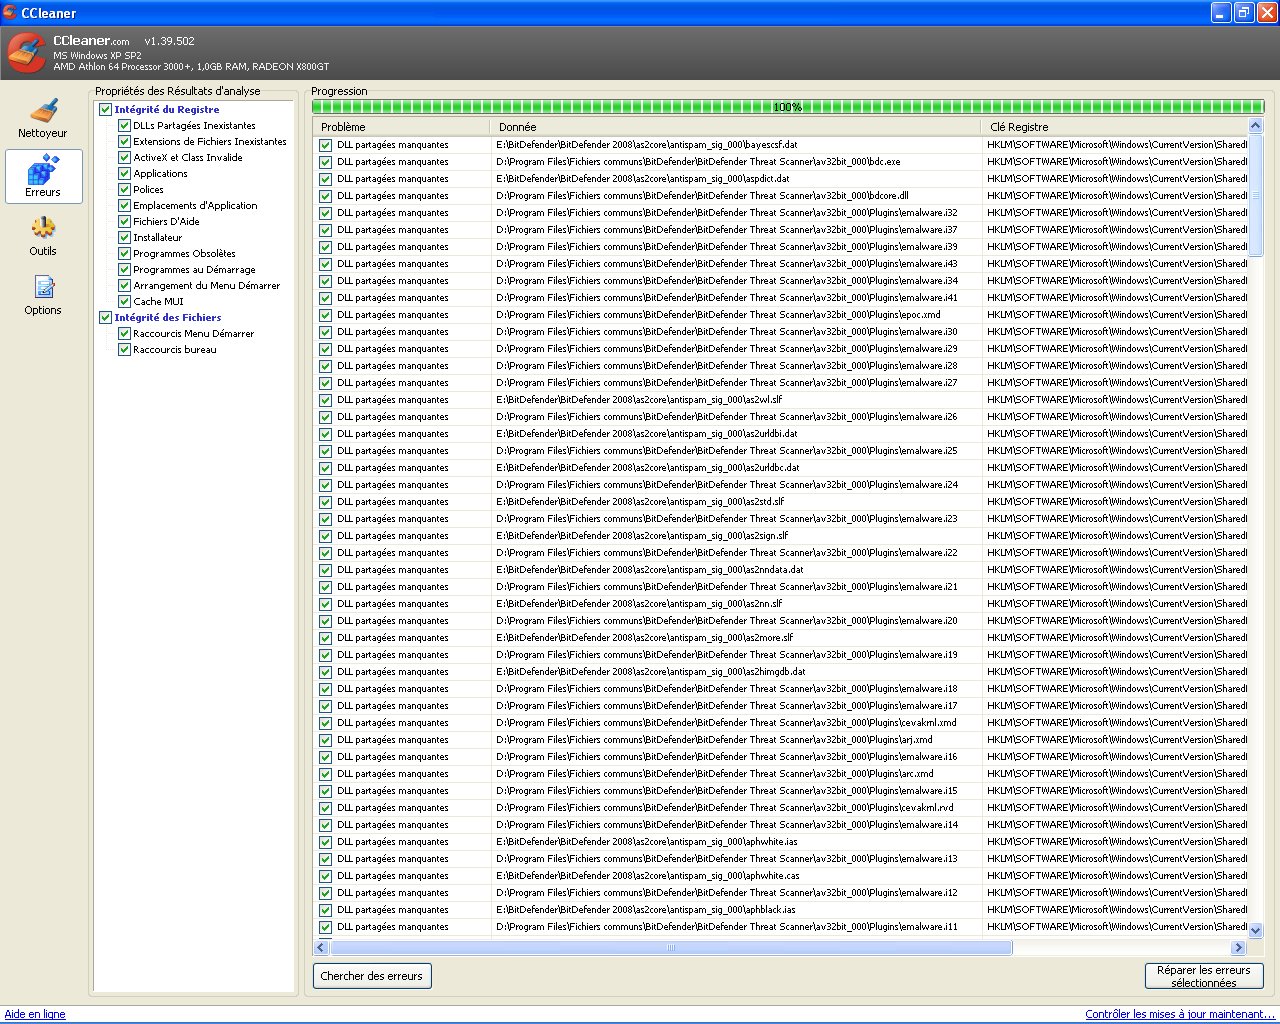The image size is (1280, 1024).
Task: Toggle the arj.xmd row checkbox
Action: (x=325, y=740)
